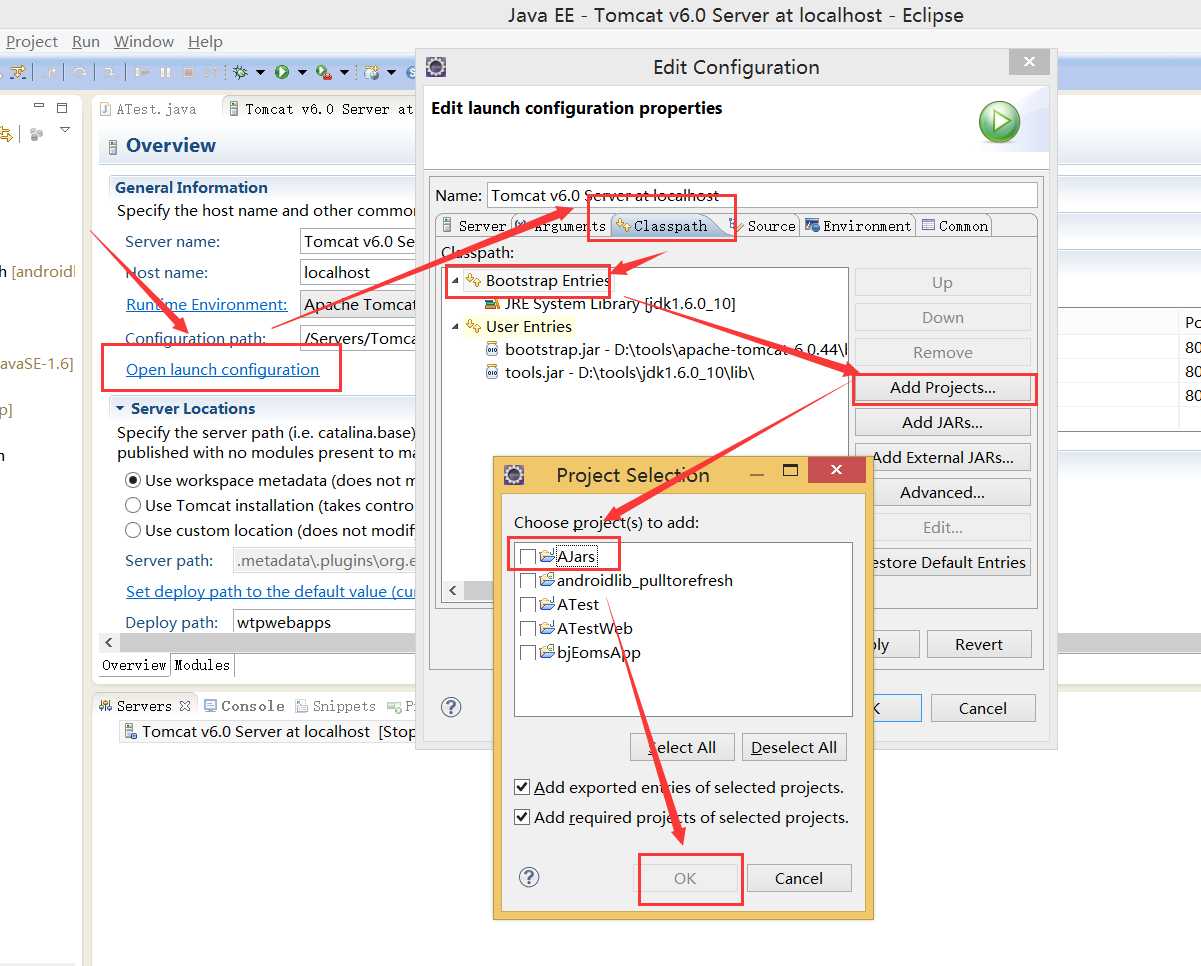Maximize the left panel view

click(62, 107)
